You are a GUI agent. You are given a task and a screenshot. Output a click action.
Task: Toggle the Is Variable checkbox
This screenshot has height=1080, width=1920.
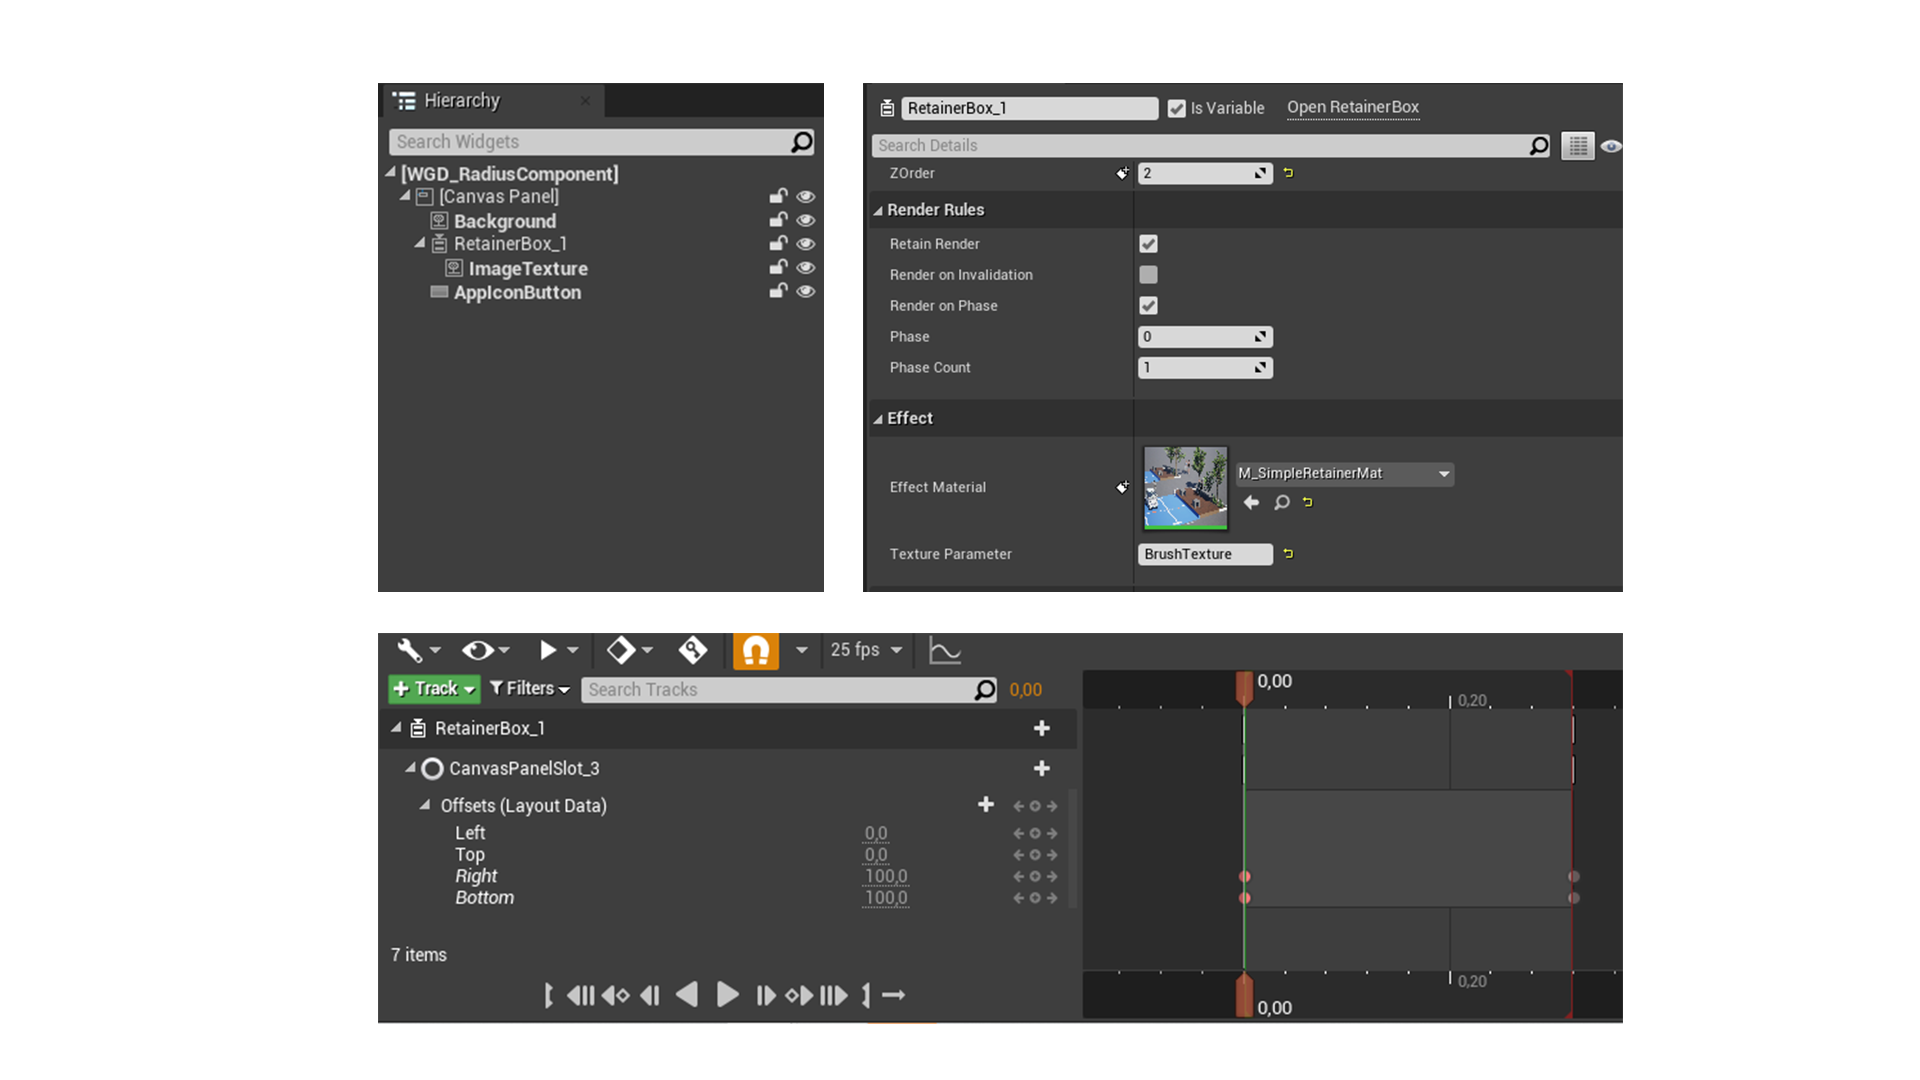pyautogui.click(x=1177, y=108)
